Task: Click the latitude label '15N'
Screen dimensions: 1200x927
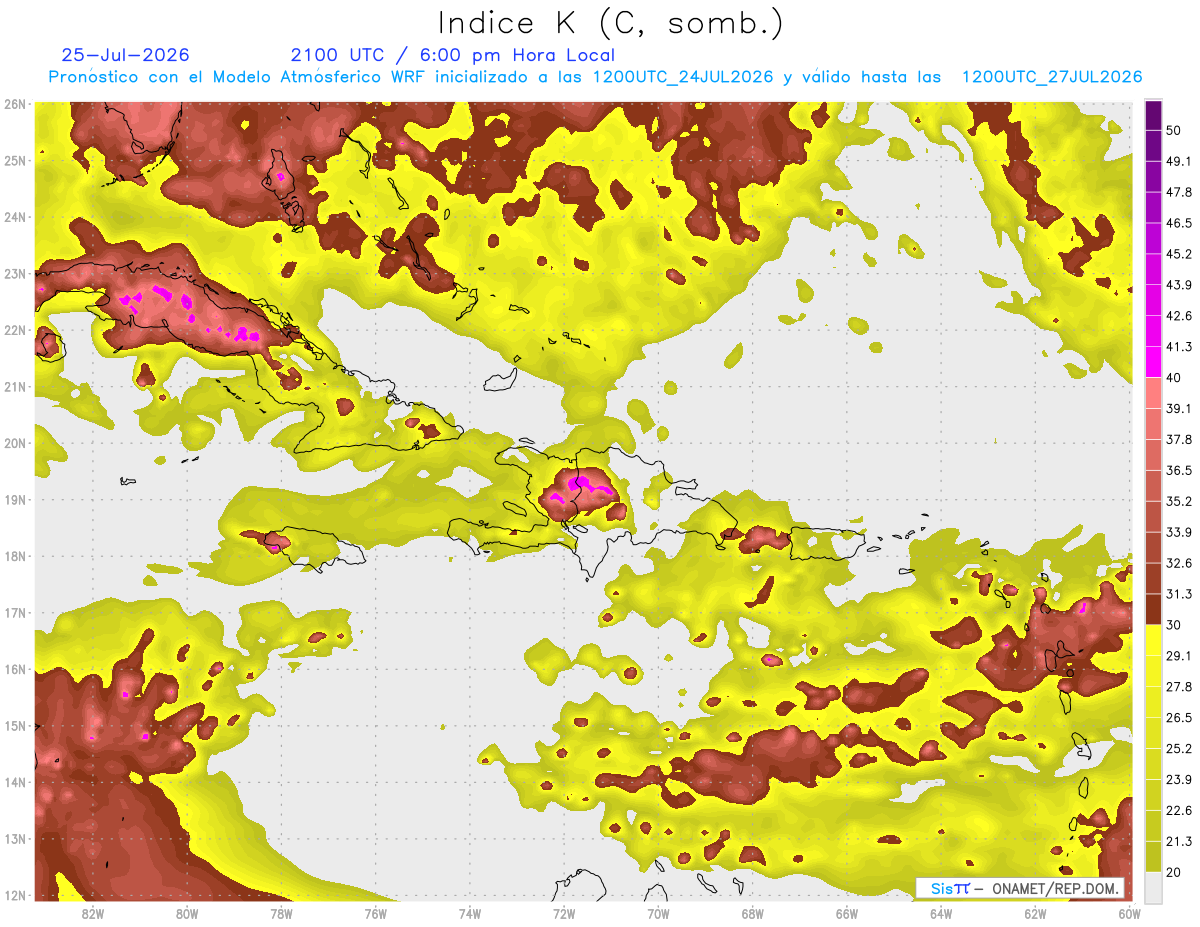Action: coord(15,726)
